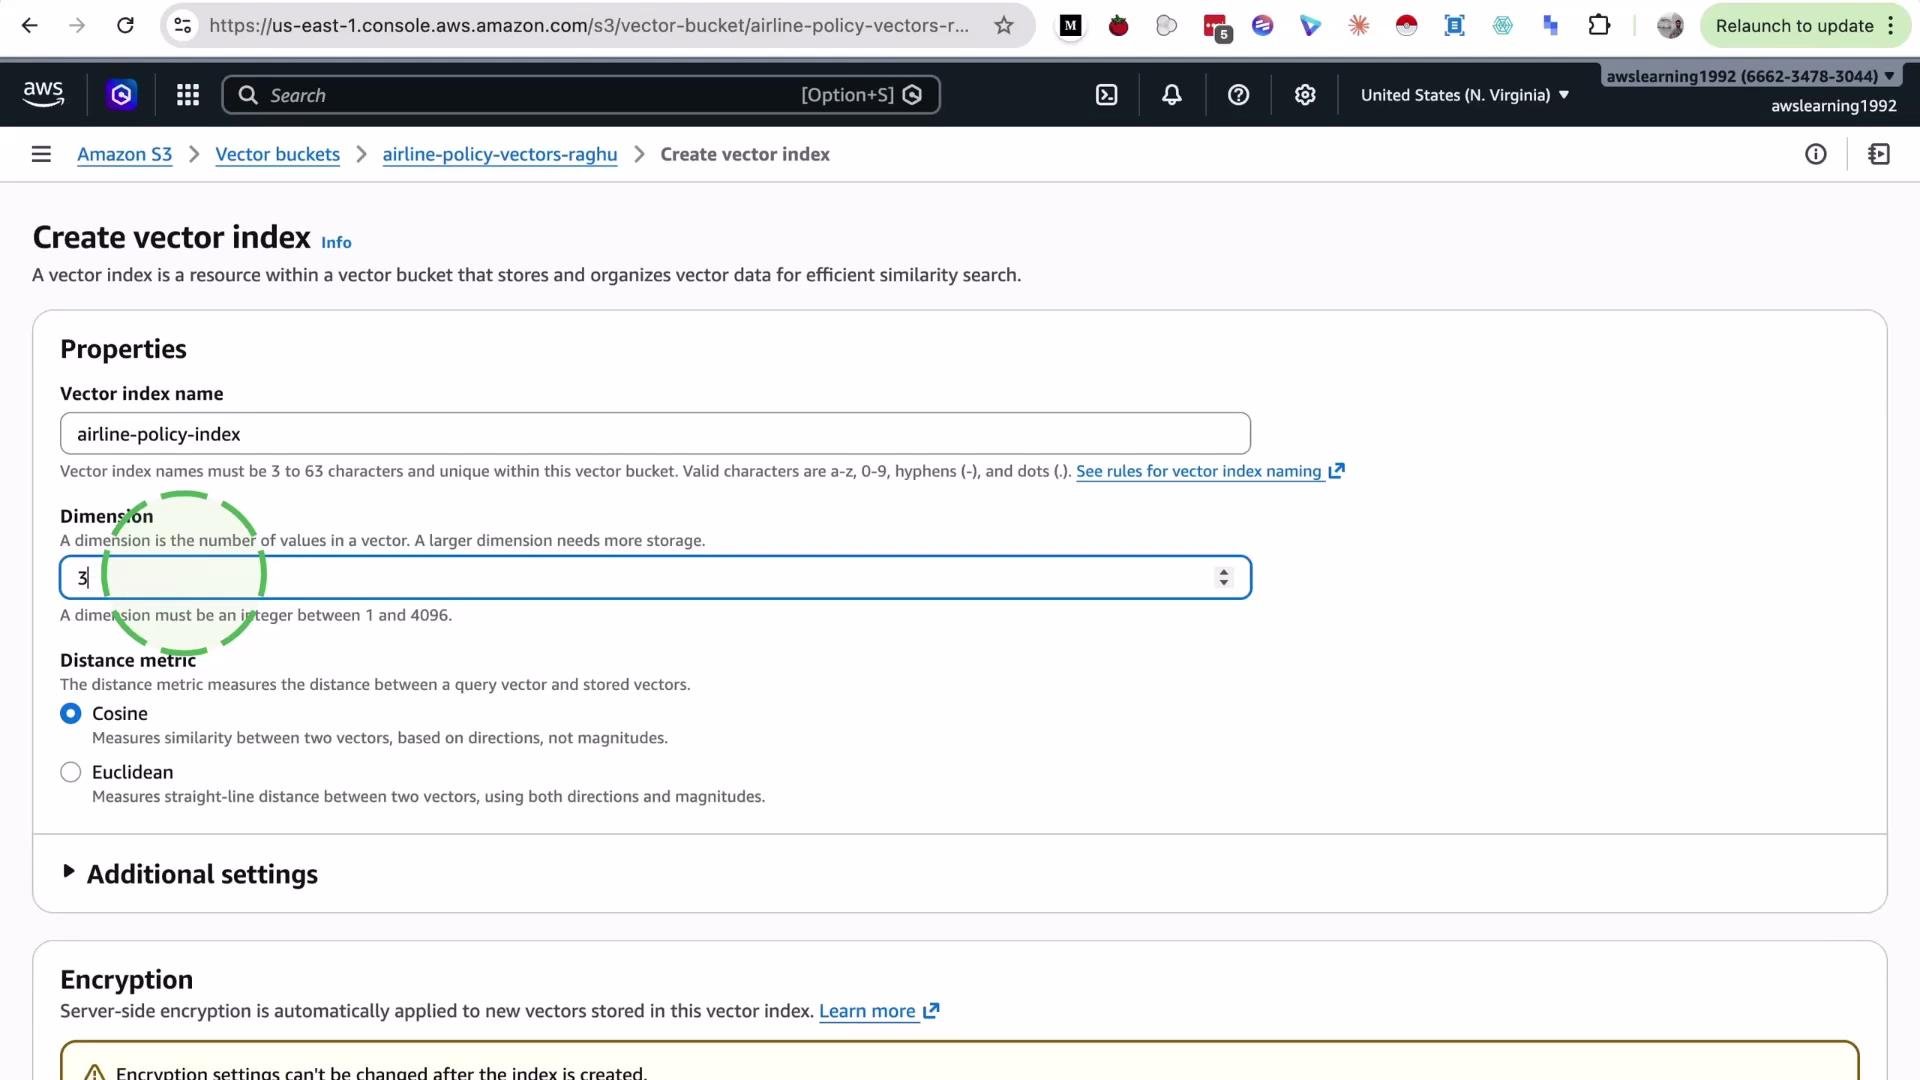Focus the Vector index name field

coord(655,434)
